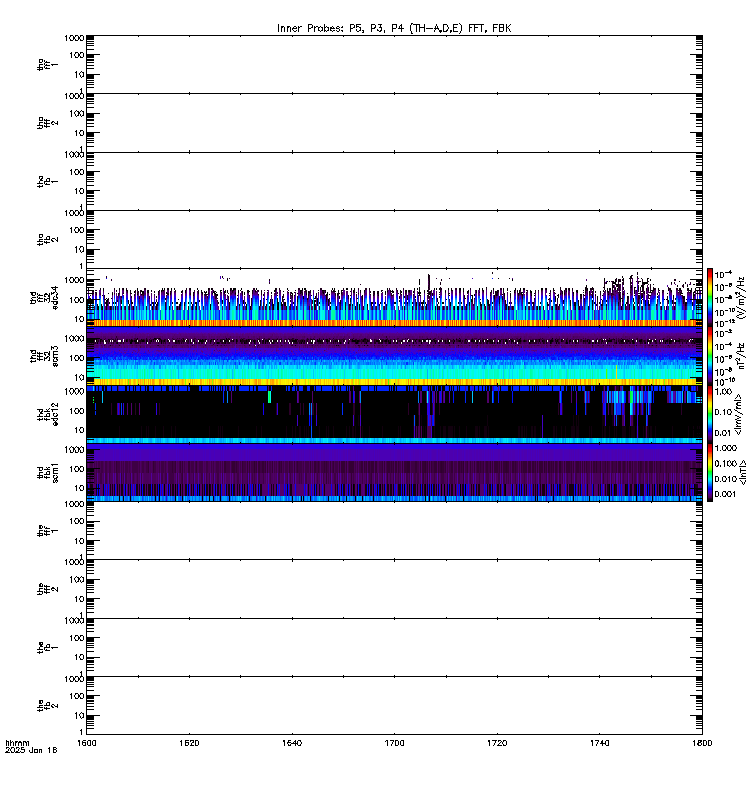Click the 'thd fff 32 edc34' panel label
The width and height of the screenshot is (750, 800).
44,297
